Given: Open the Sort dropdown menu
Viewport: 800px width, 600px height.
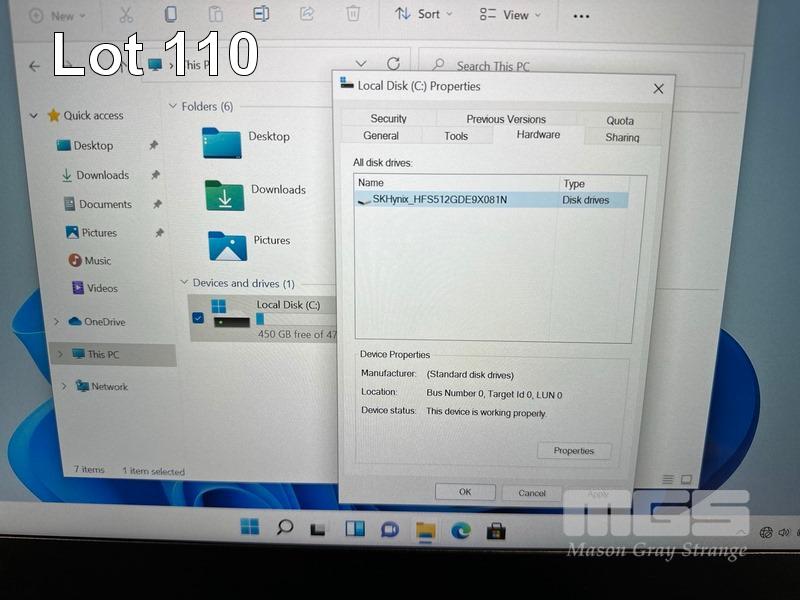Looking at the screenshot, I should (x=424, y=14).
